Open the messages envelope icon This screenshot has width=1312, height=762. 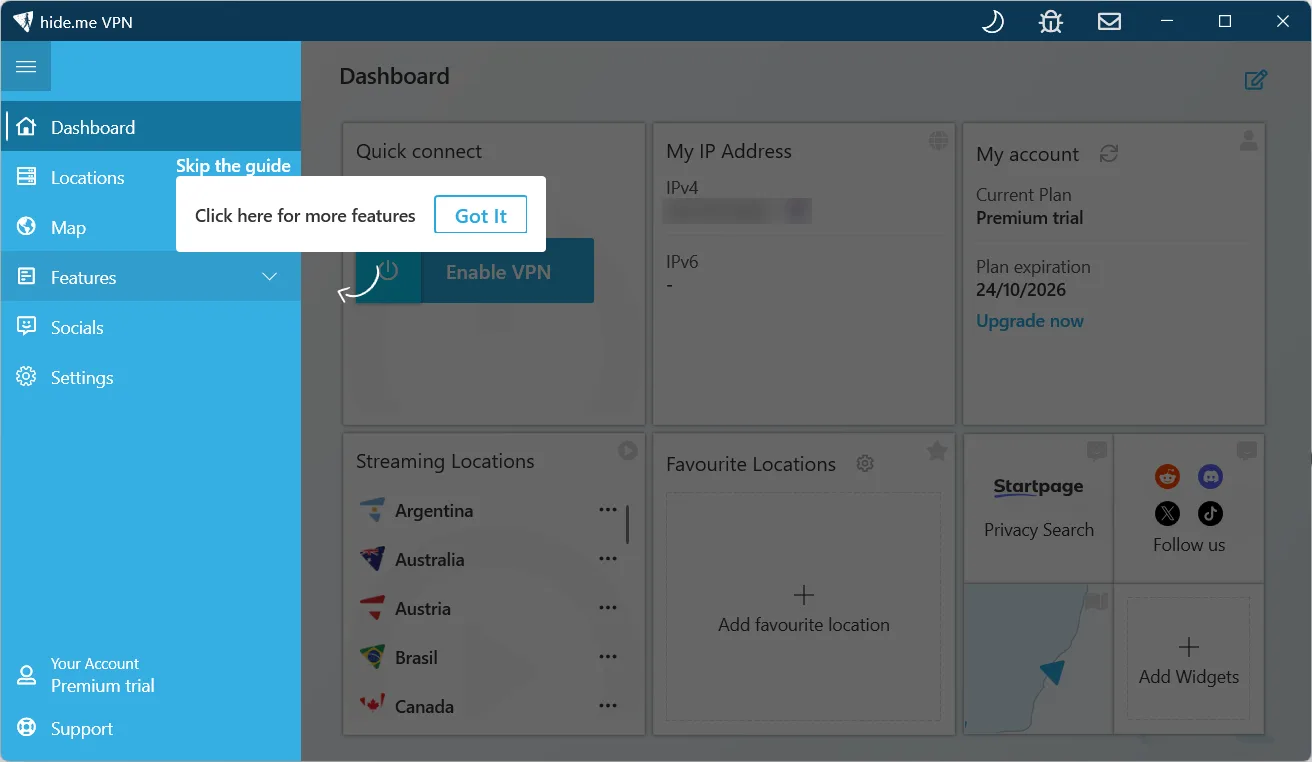tap(1109, 21)
